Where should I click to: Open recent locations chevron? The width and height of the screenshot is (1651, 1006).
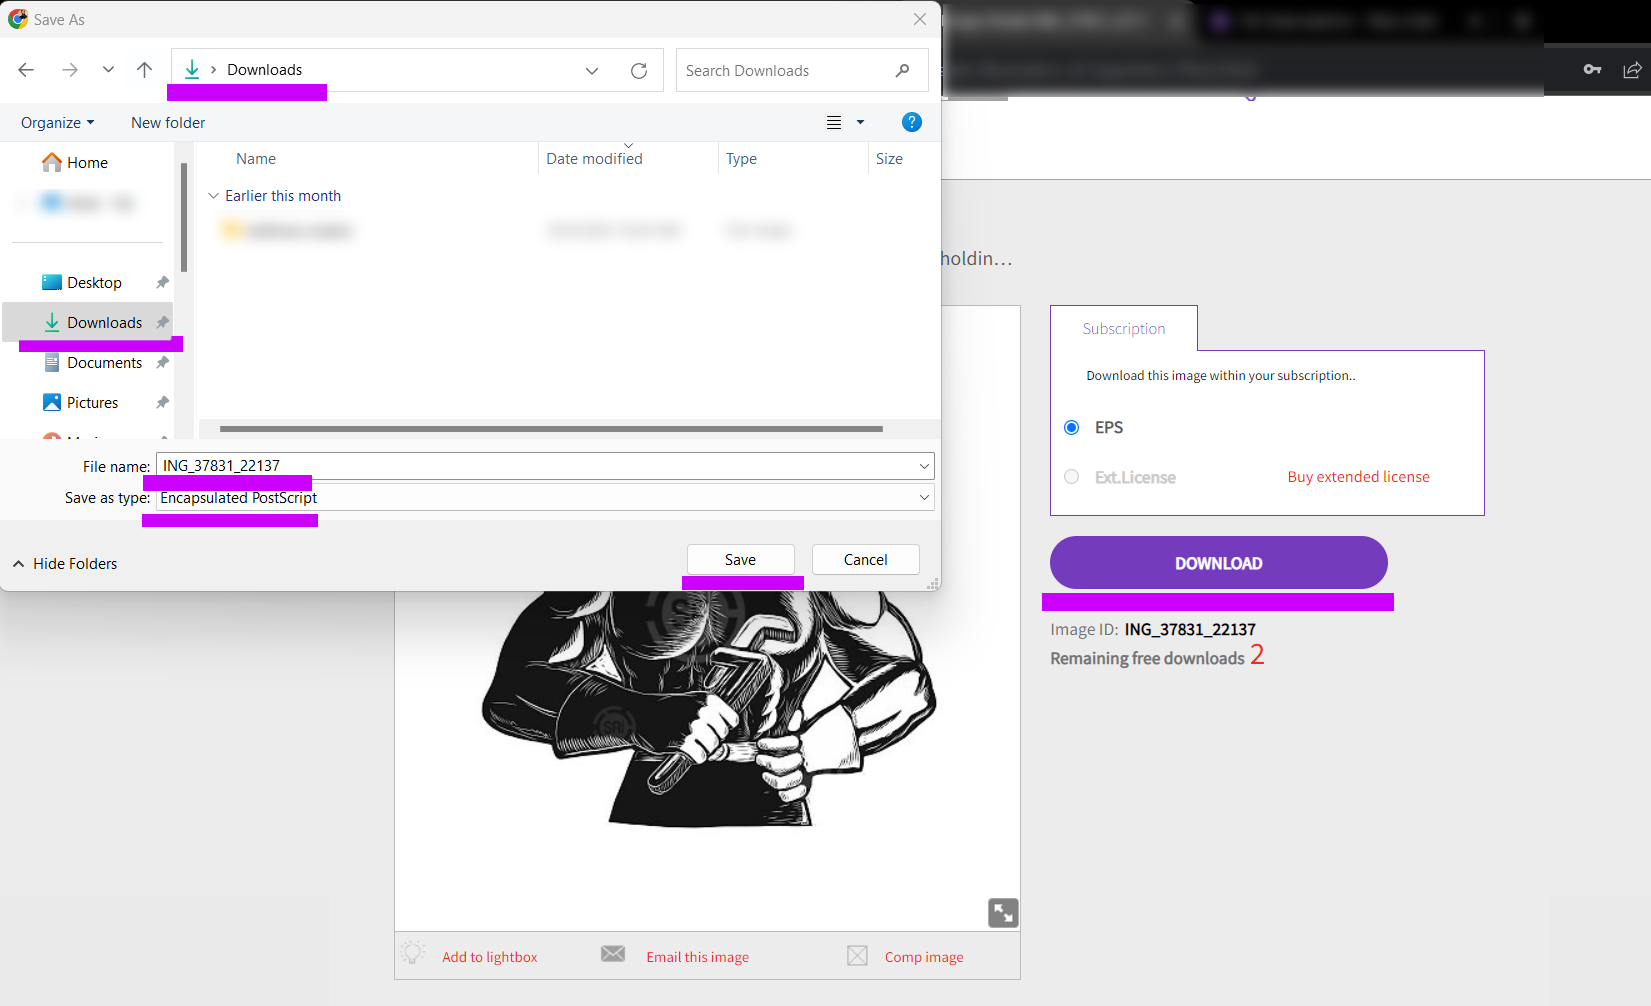[108, 70]
